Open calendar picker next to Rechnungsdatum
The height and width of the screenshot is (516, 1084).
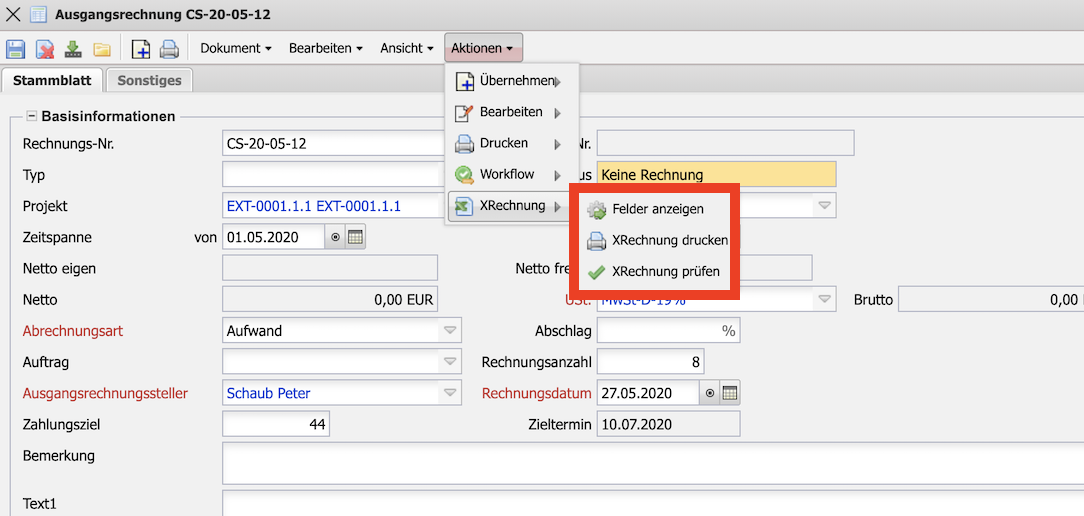coord(730,393)
